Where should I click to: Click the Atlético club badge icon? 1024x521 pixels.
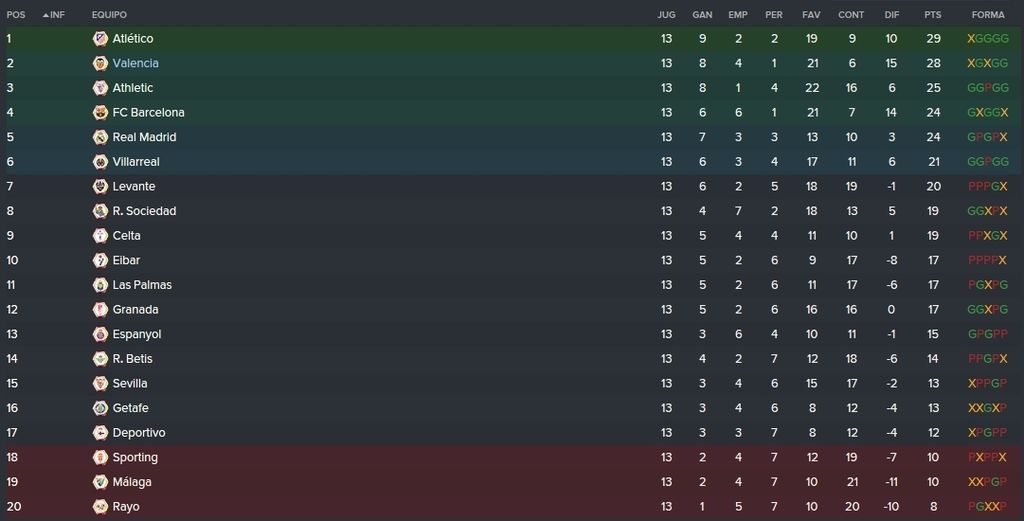click(x=100, y=39)
